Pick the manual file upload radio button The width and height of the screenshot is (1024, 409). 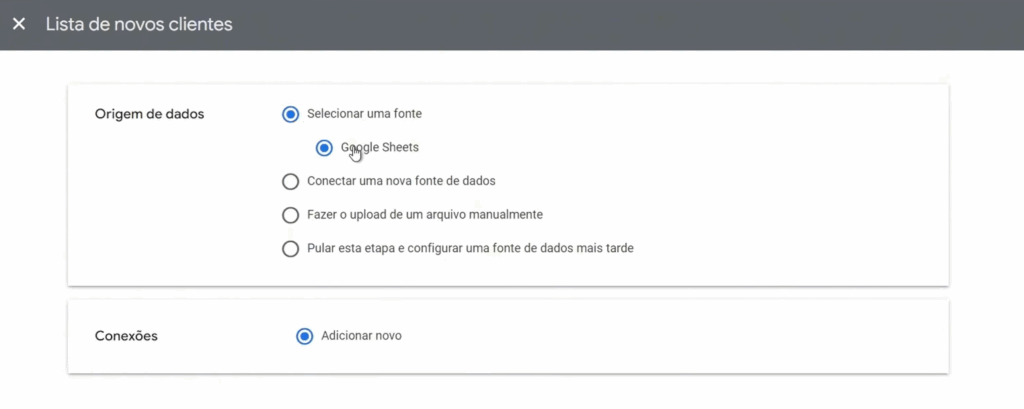coord(291,215)
